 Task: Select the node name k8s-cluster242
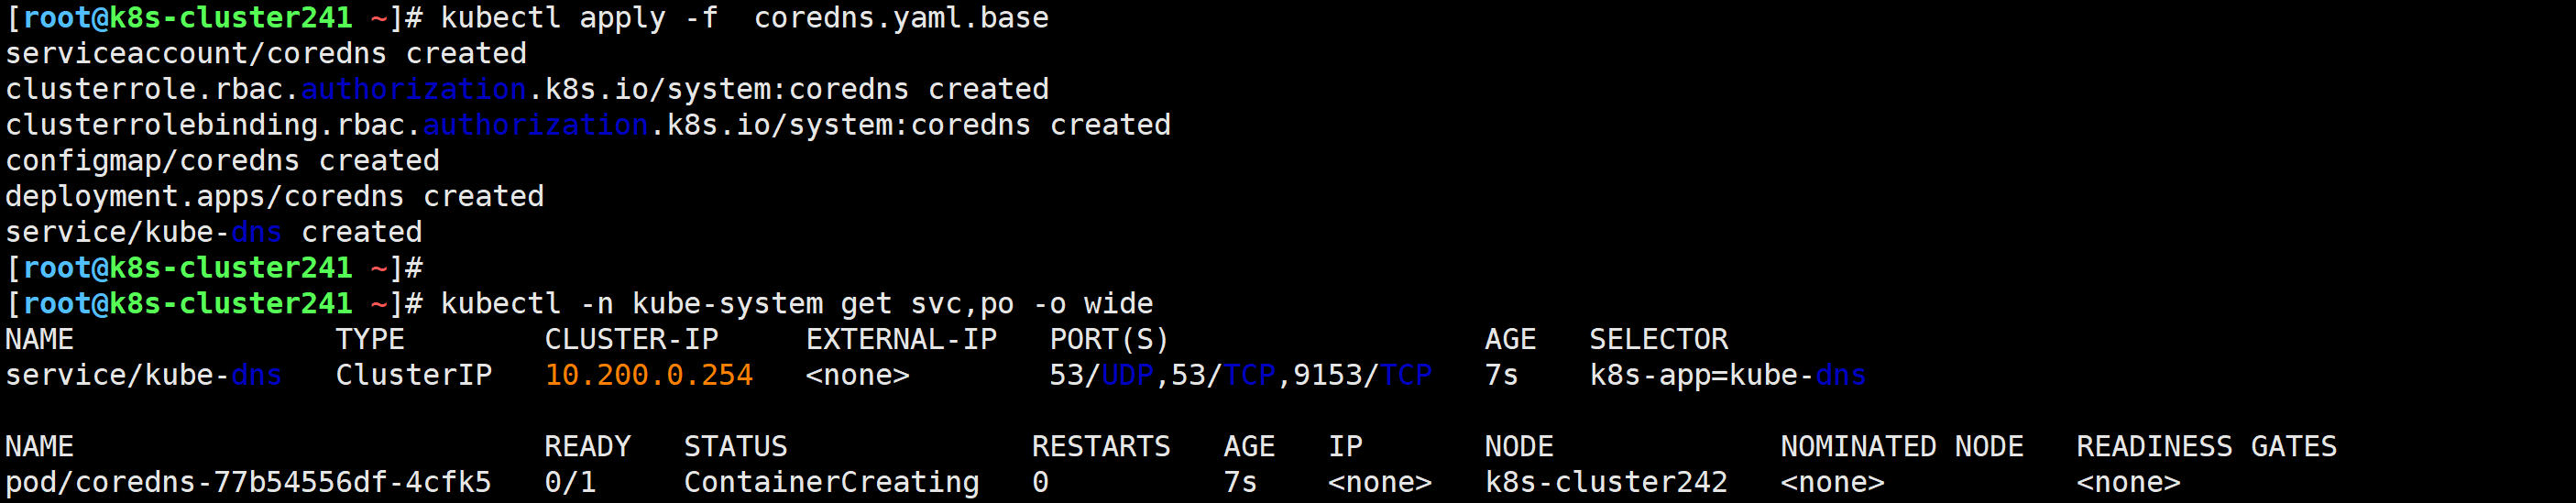click(1605, 482)
